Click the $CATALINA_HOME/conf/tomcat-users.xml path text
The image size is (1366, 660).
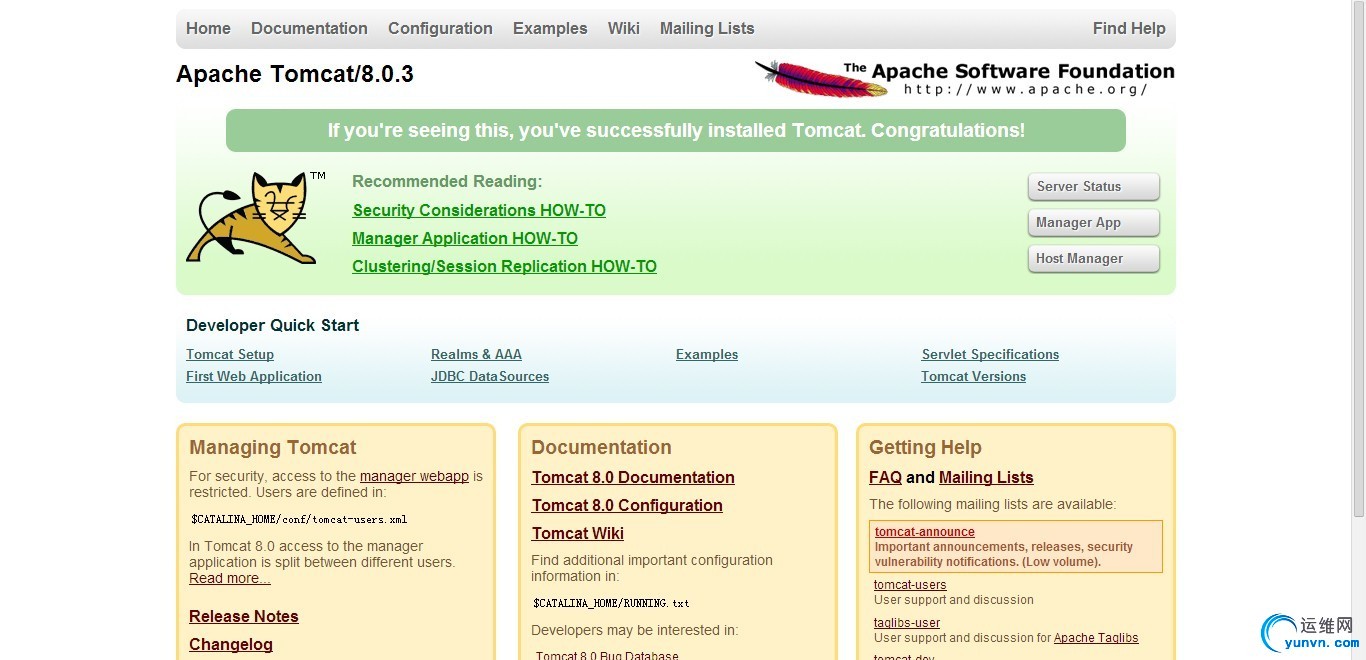click(299, 519)
